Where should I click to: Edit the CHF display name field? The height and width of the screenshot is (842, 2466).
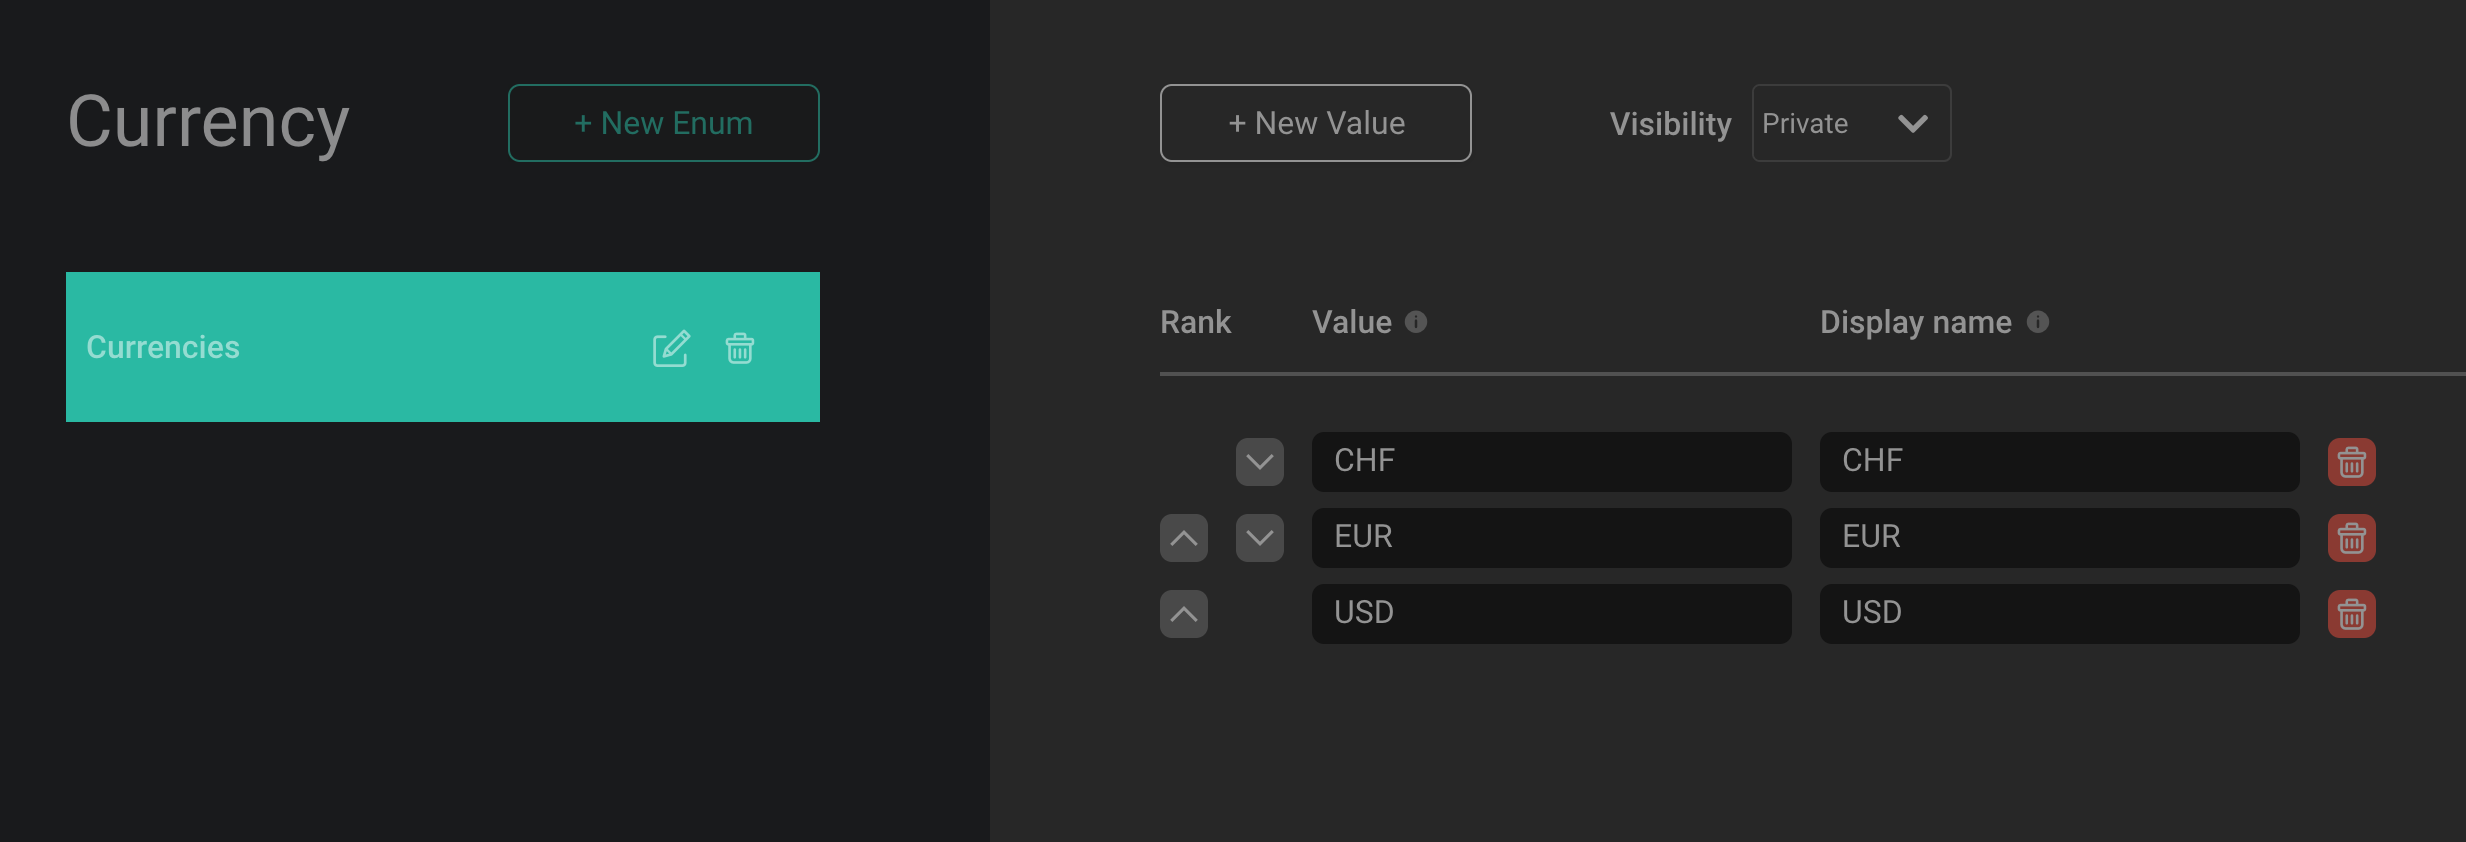[x=2059, y=462]
